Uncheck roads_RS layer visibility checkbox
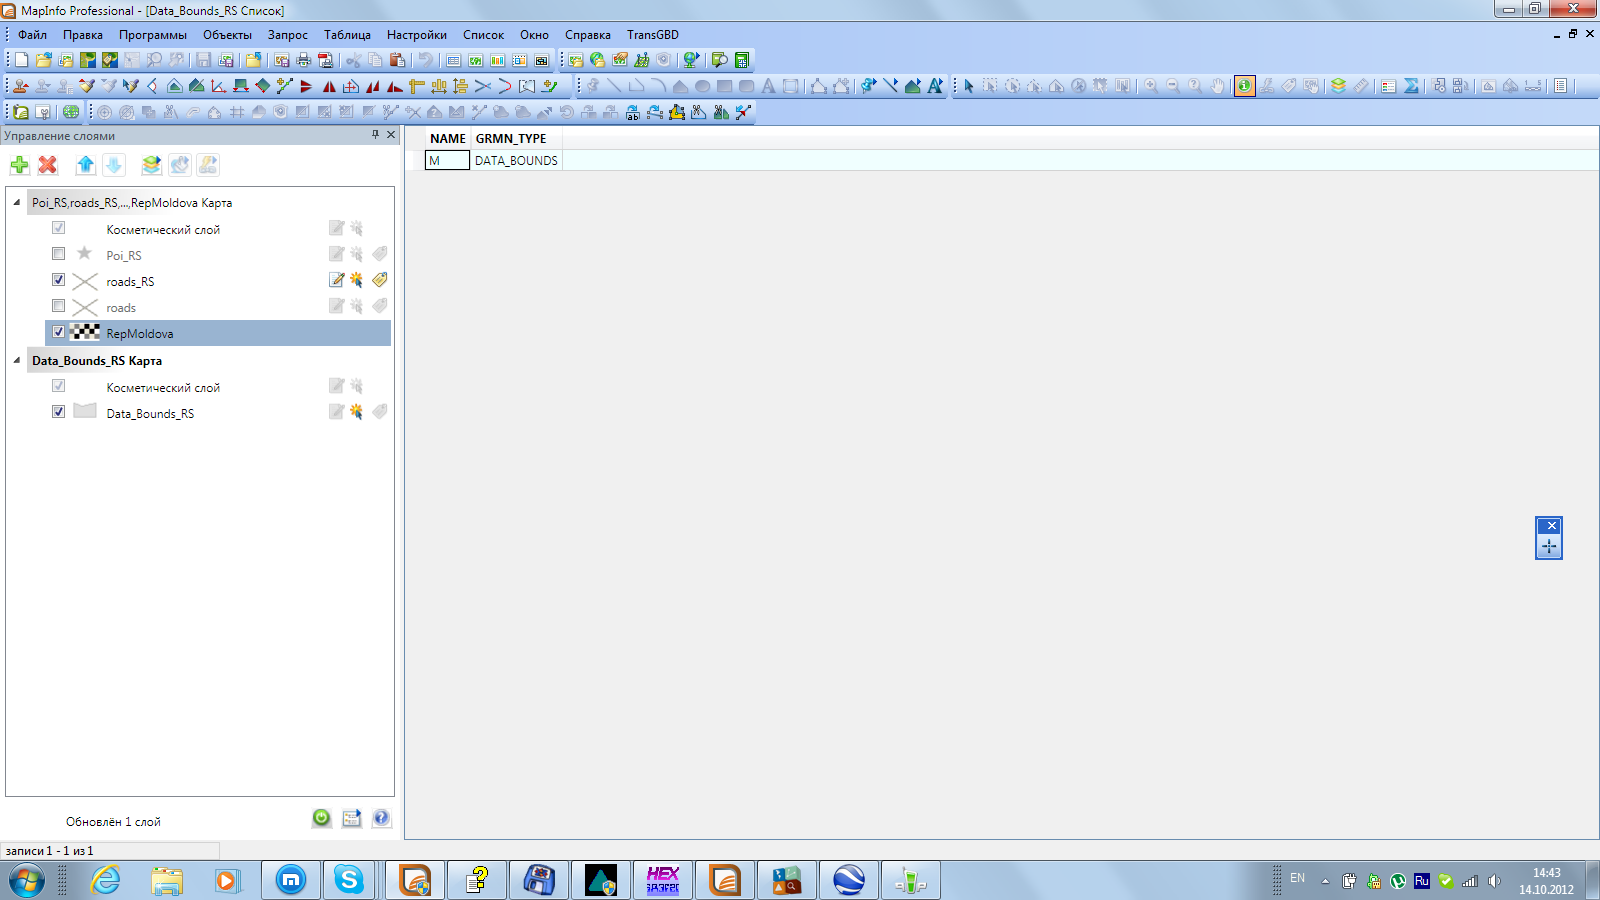Viewport: 1600px width, 900px height. (58, 280)
